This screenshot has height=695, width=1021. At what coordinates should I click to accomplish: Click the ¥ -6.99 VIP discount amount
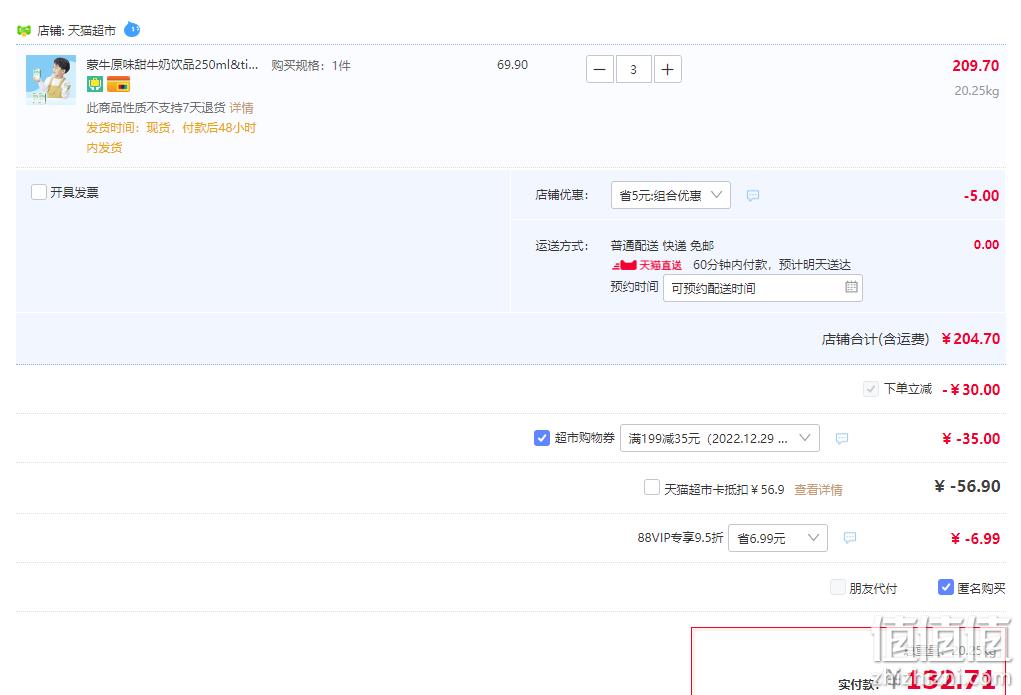point(975,539)
